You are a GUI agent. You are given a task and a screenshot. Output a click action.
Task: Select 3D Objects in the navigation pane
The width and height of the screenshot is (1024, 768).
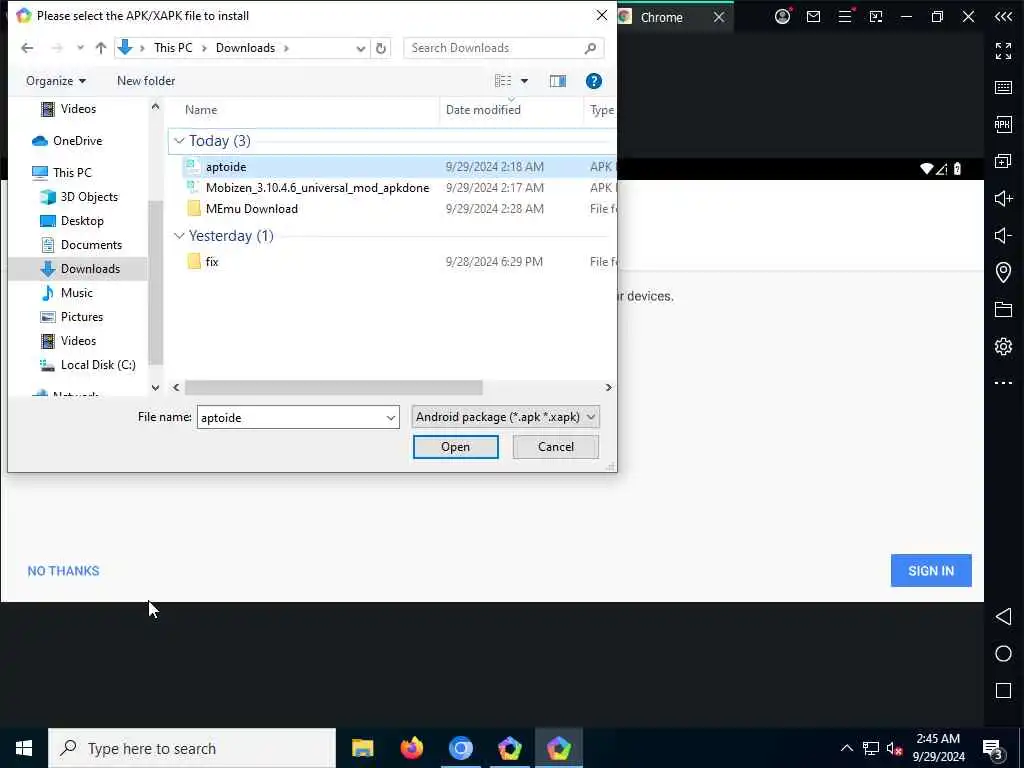[89, 197]
